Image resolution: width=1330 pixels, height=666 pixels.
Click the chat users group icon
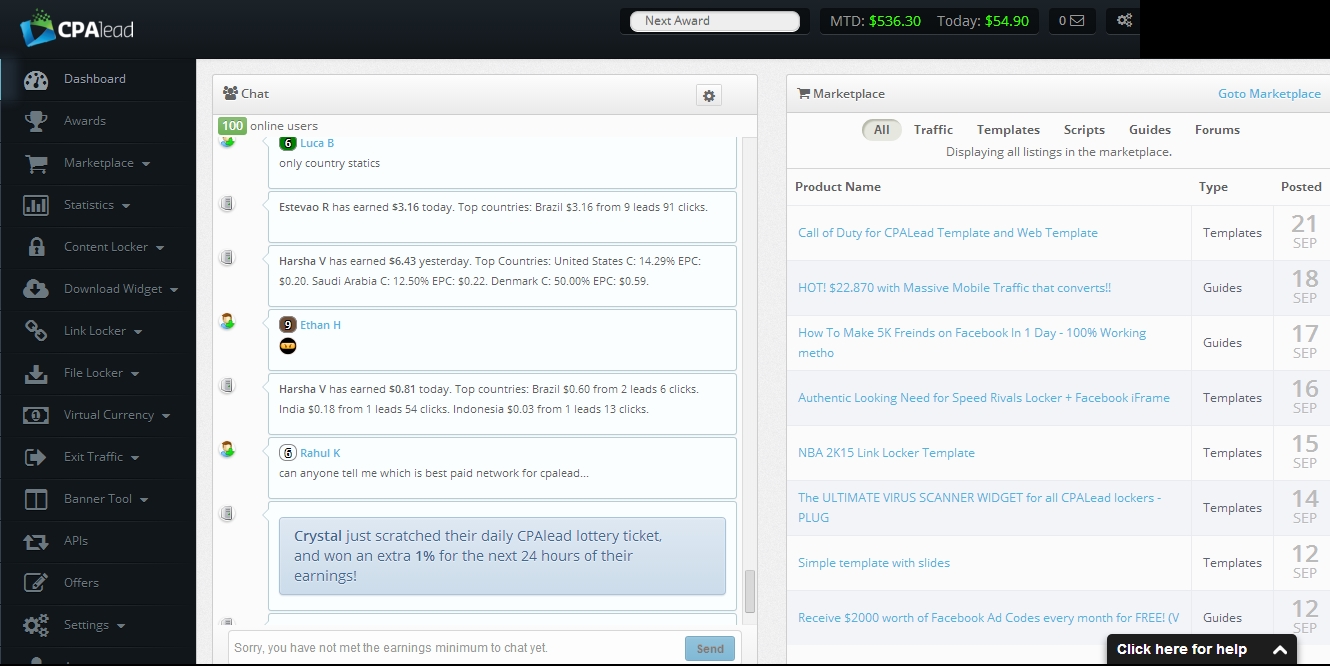230,93
